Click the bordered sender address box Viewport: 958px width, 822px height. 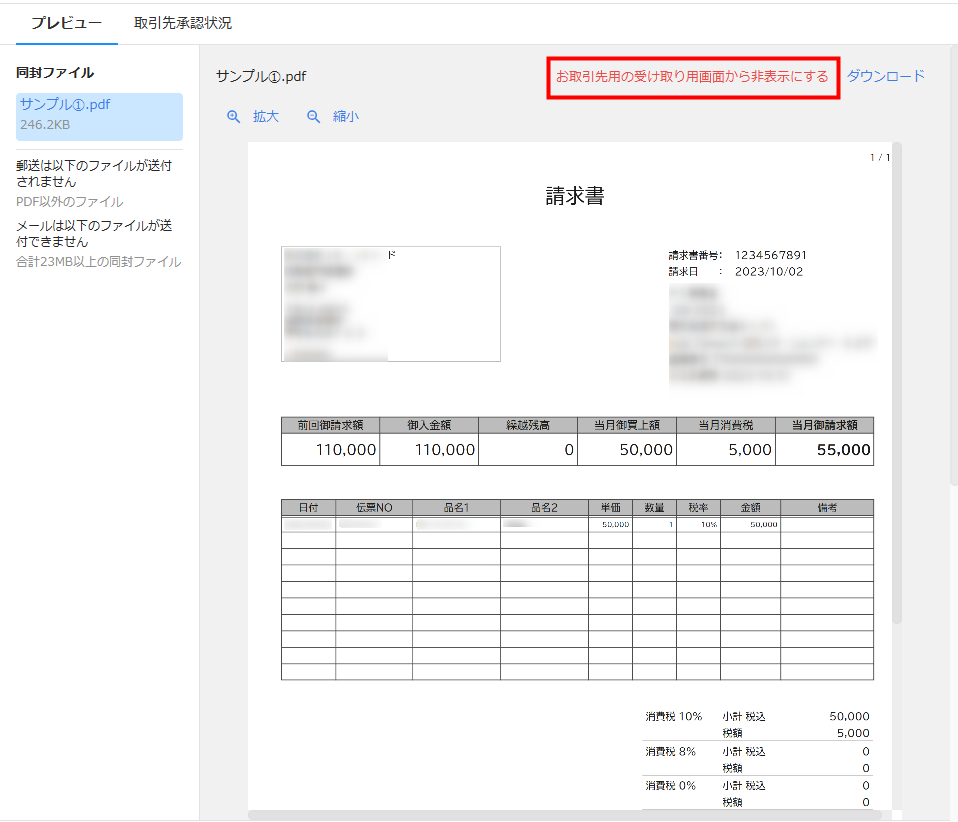coord(391,304)
